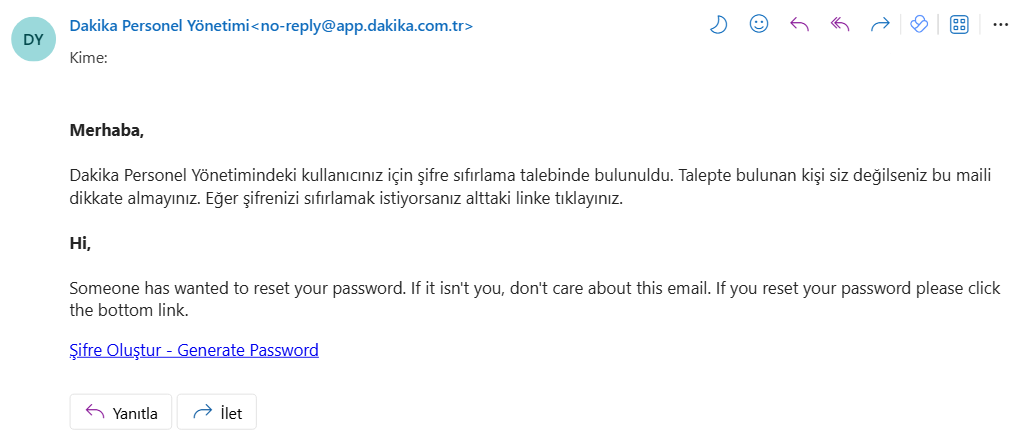Open the Şifre Oluştur - Generate Password link

pyautogui.click(x=194, y=350)
